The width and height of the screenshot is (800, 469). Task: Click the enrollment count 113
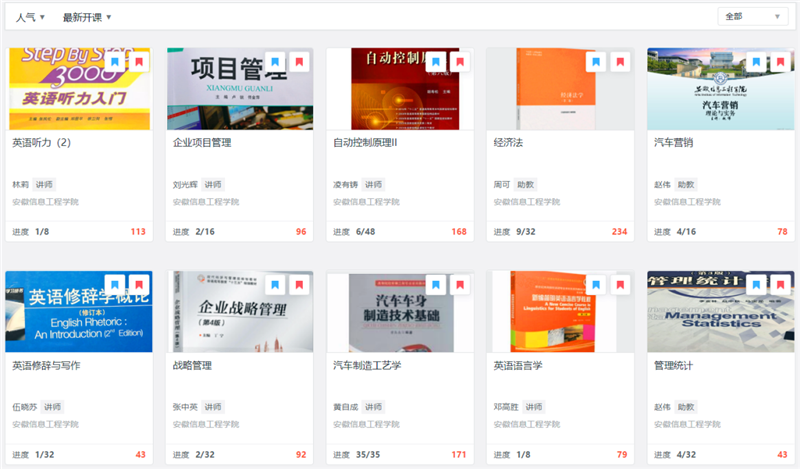138,232
